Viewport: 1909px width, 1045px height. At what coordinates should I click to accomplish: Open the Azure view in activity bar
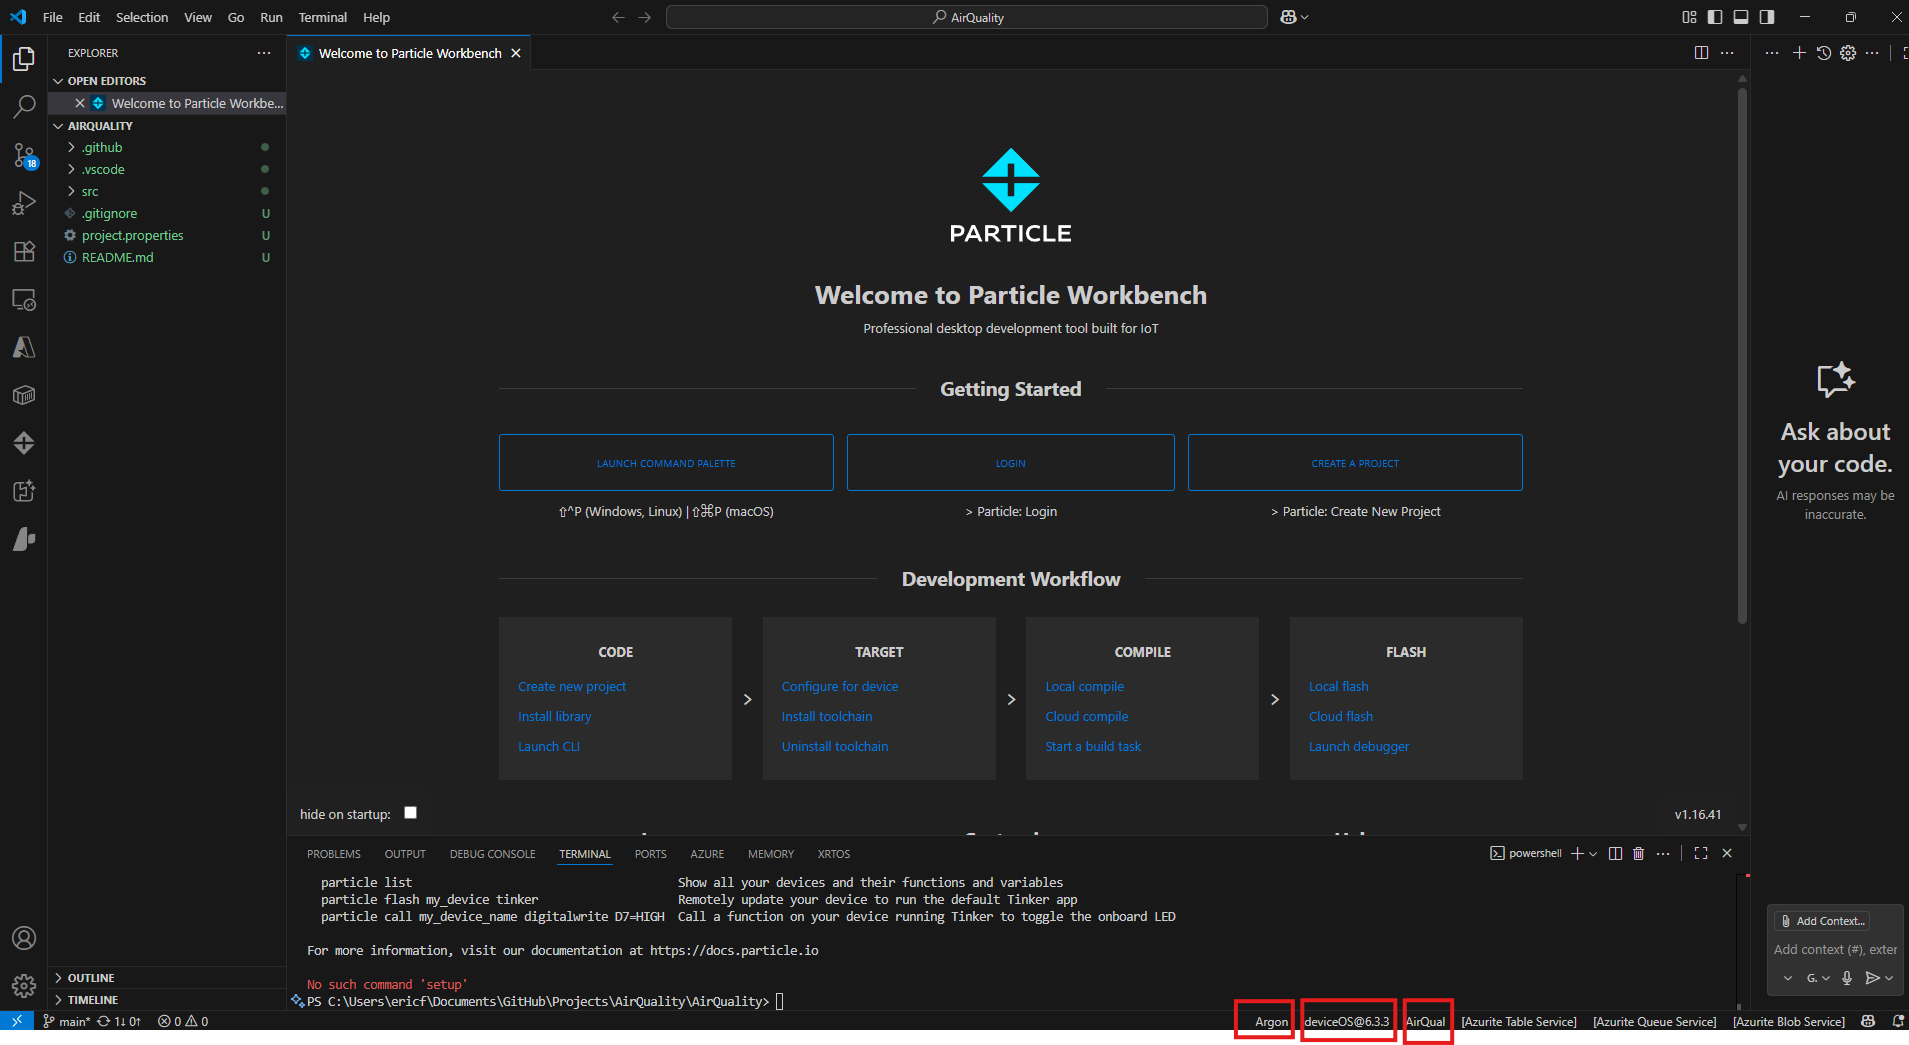tap(24, 347)
